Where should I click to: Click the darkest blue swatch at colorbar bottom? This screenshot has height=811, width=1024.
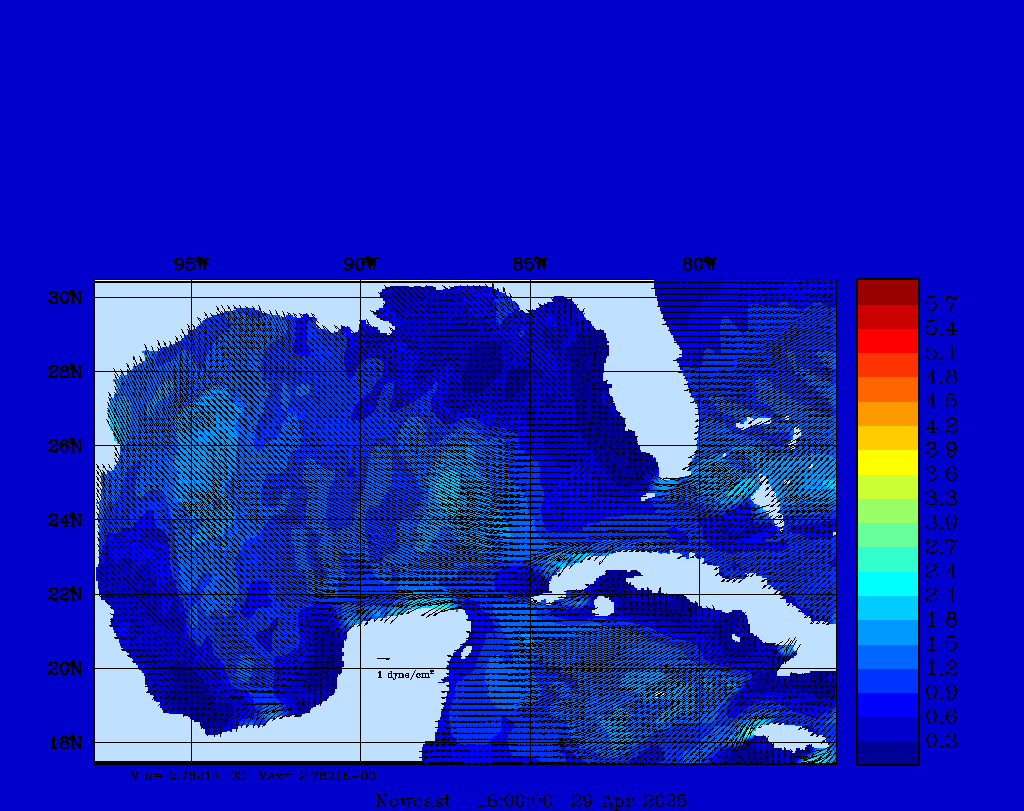coord(887,753)
